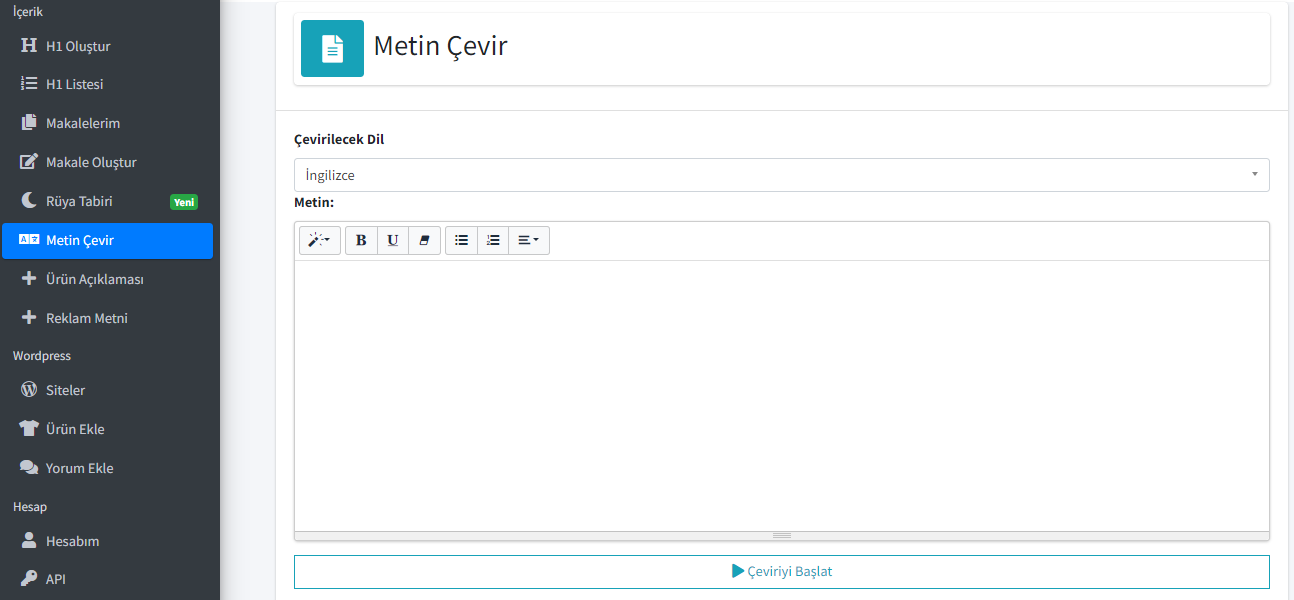Select Makale Oluştur menu item
The width and height of the screenshot is (1294, 600).
point(107,162)
